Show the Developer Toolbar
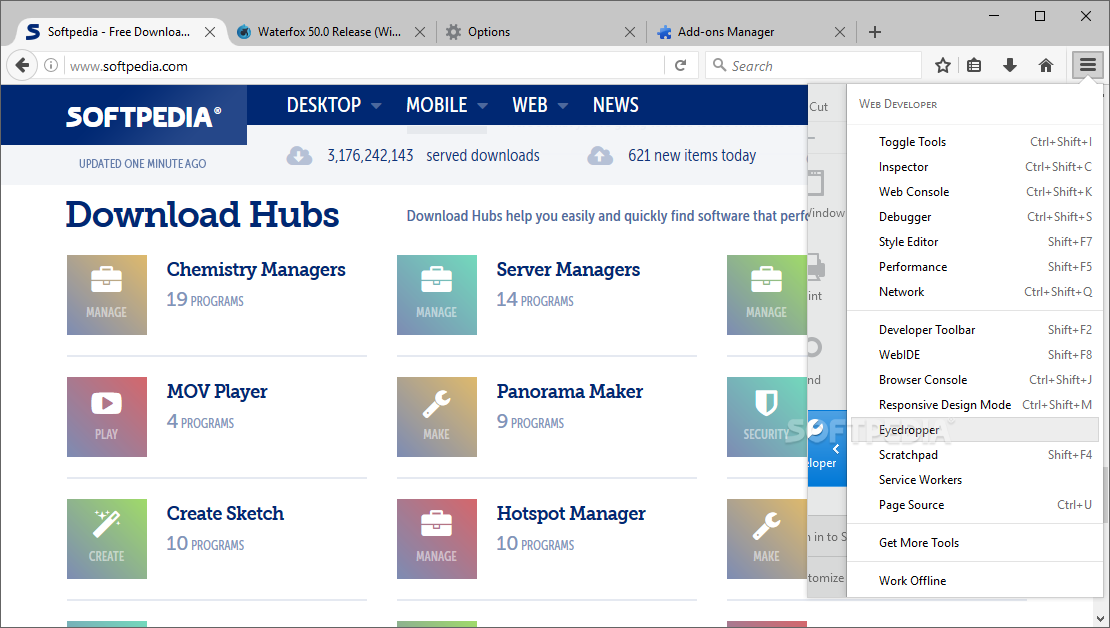This screenshot has width=1110, height=628. click(975, 330)
